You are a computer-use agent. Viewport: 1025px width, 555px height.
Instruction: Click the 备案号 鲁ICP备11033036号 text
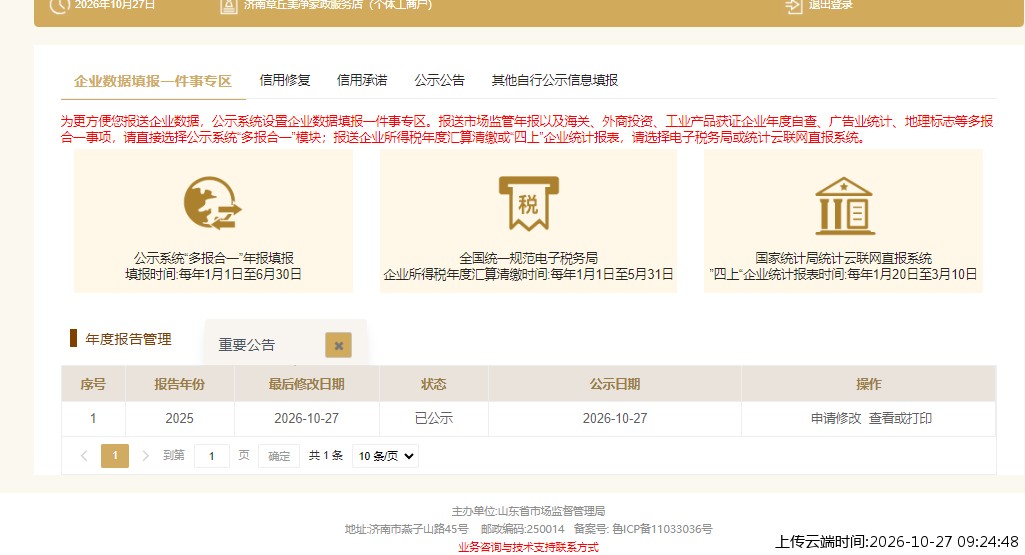(x=643, y=529)
